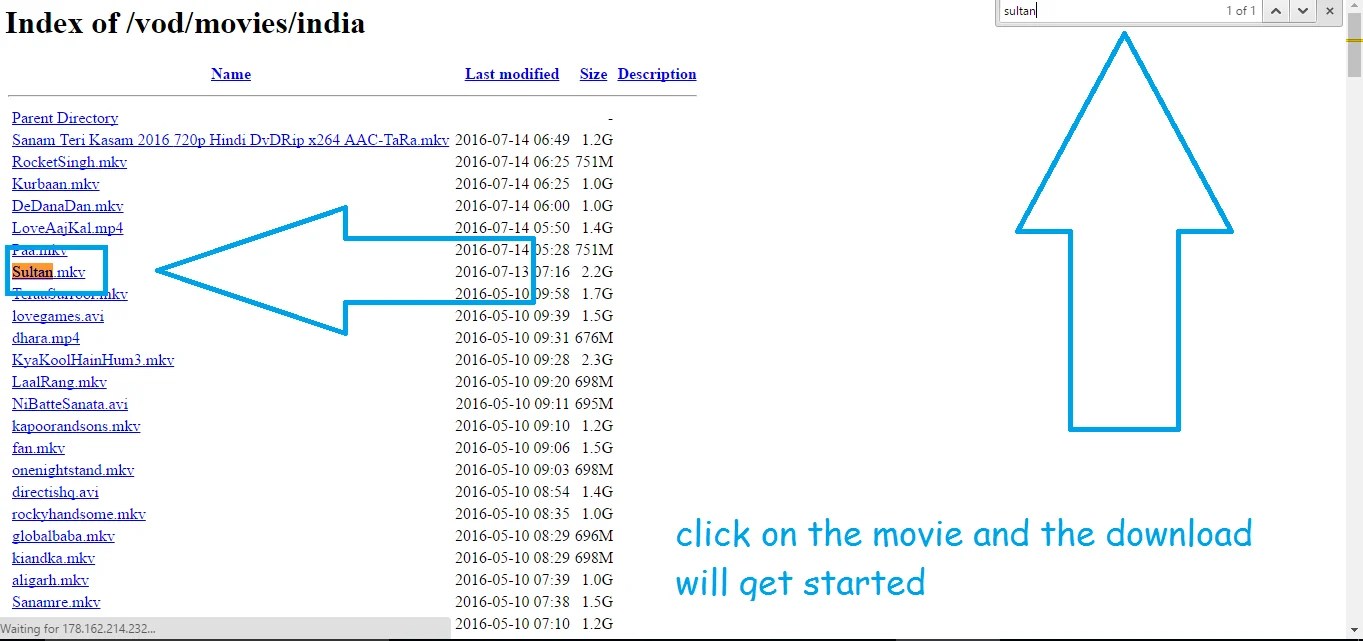The width and height of the screenshot is (1363, 641).
Task: Click the next match down arrow in find bar
Action: pyautogui.click(x=1301, y=11)
